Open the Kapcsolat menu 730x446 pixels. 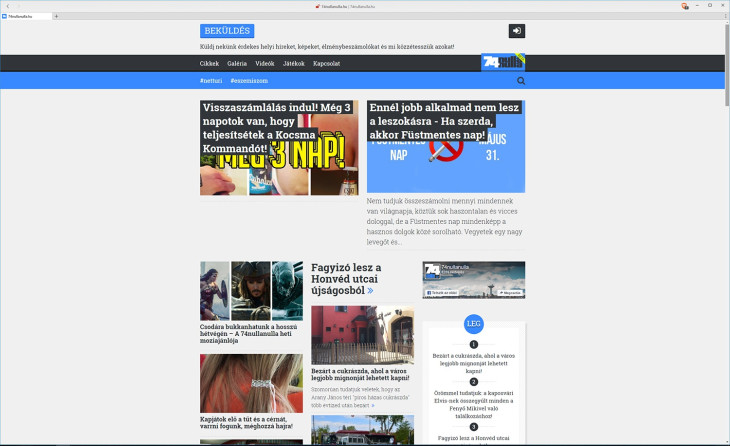[x=326, y=63]
